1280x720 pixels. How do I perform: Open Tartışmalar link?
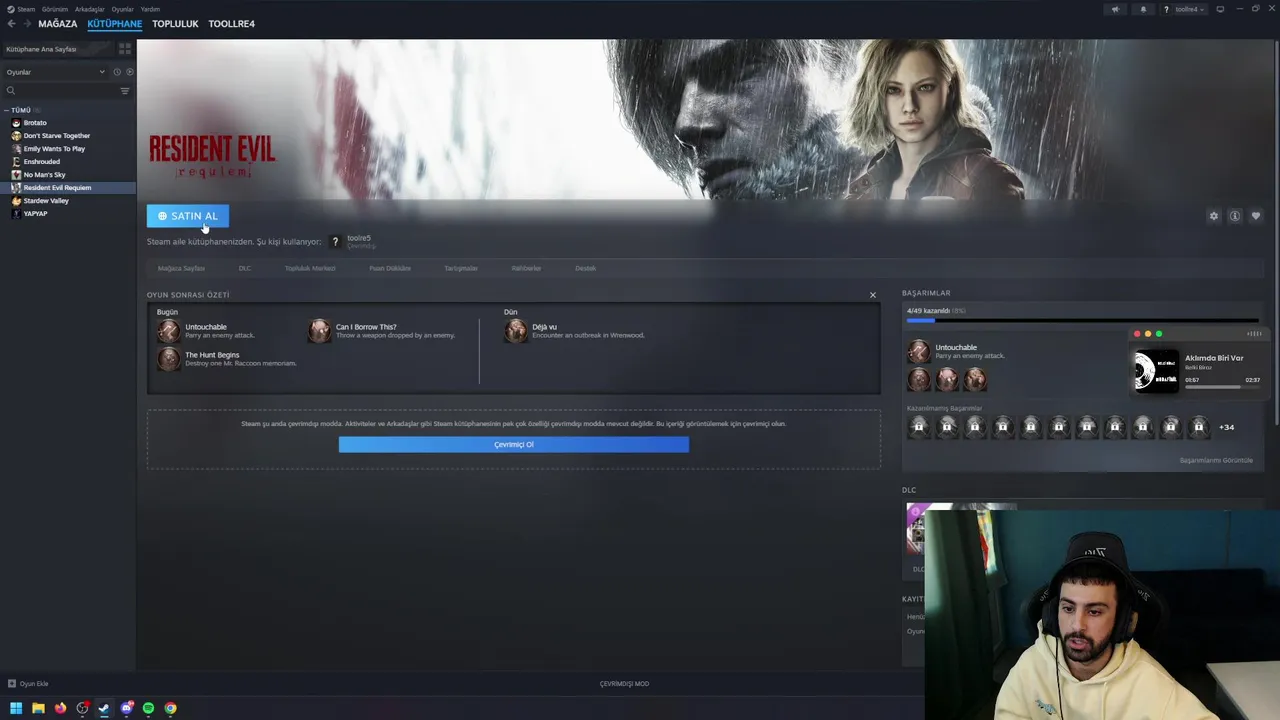pyautogui.click(x=461, y=268)
